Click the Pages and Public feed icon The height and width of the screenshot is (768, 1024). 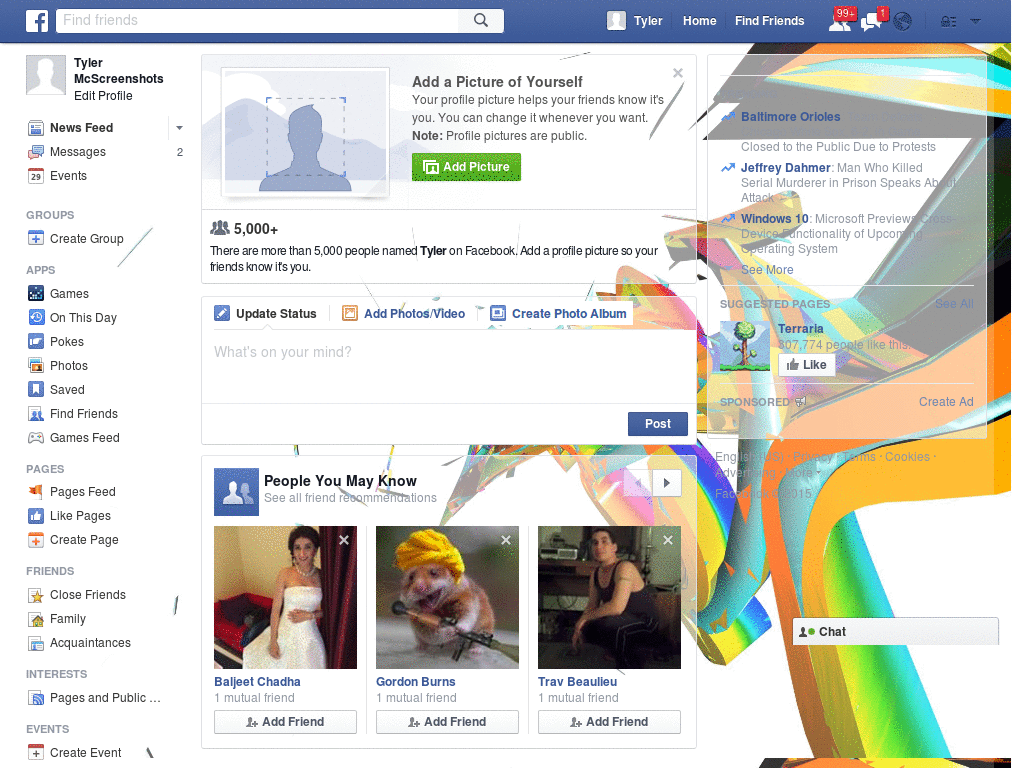point(36,698)
